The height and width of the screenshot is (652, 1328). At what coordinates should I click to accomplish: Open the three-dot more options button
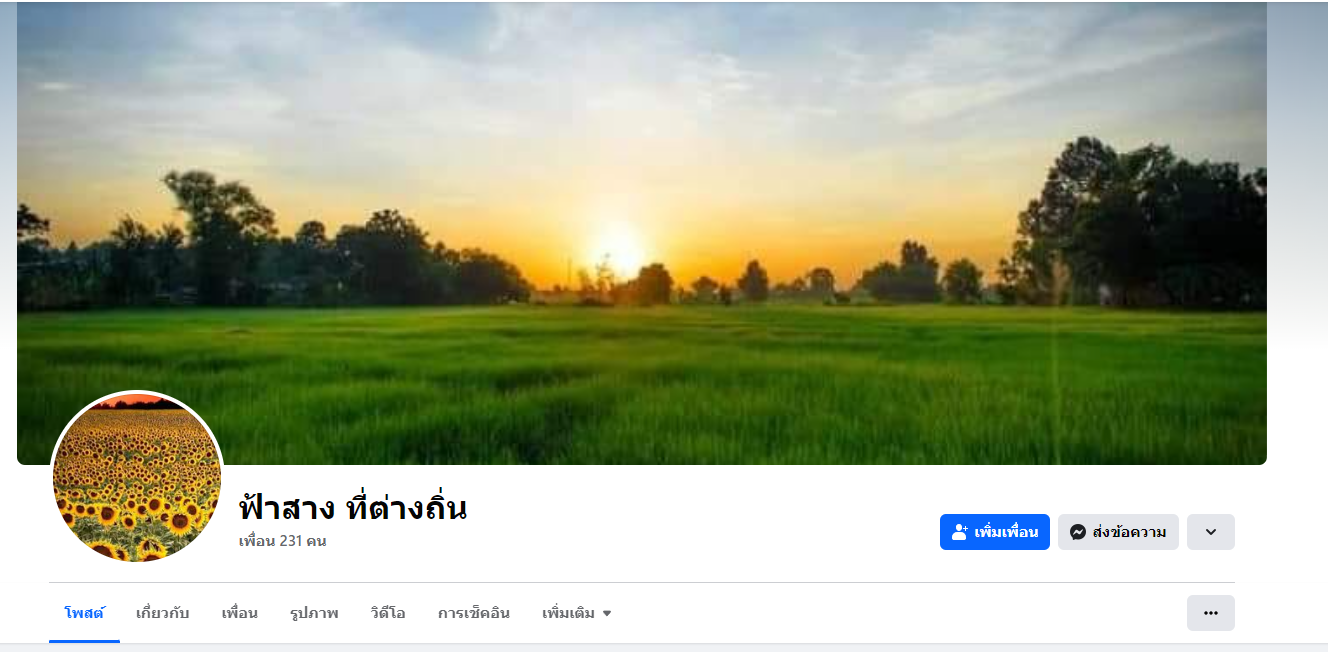pyautogui.click(x=1211, y=613)
